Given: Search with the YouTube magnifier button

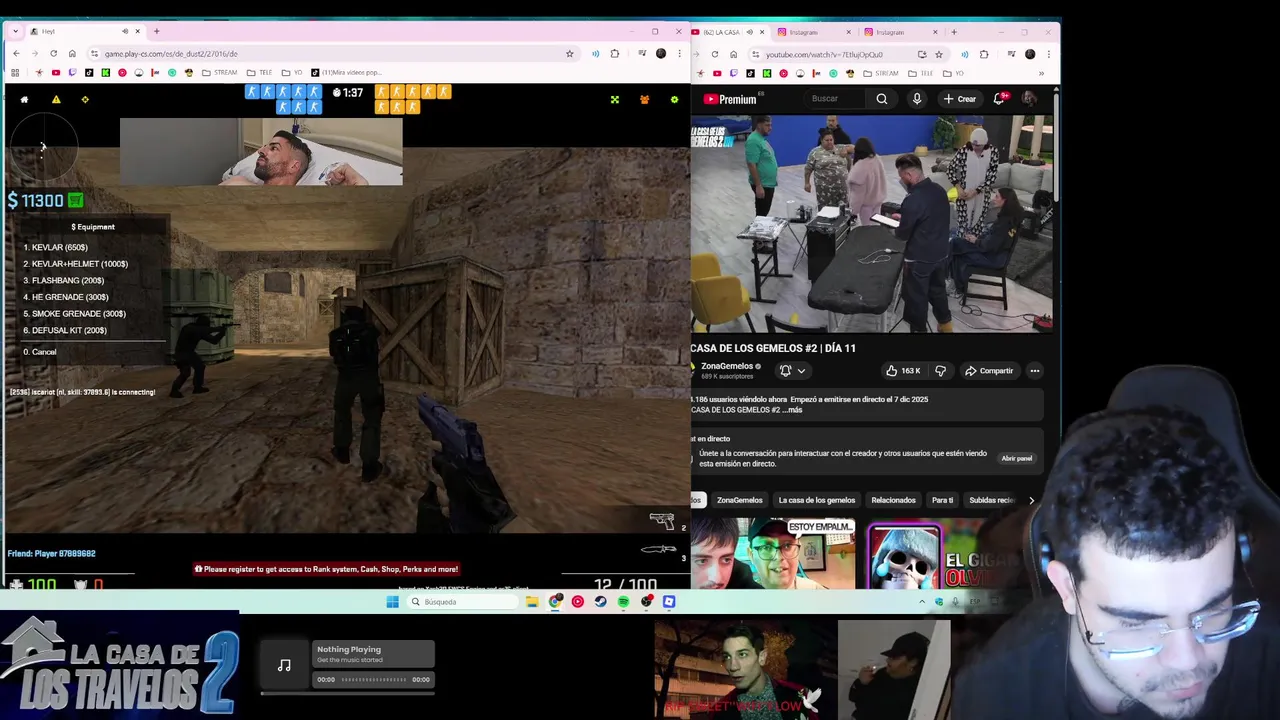Looking at the screenshot, I should (x=882, y=99).
